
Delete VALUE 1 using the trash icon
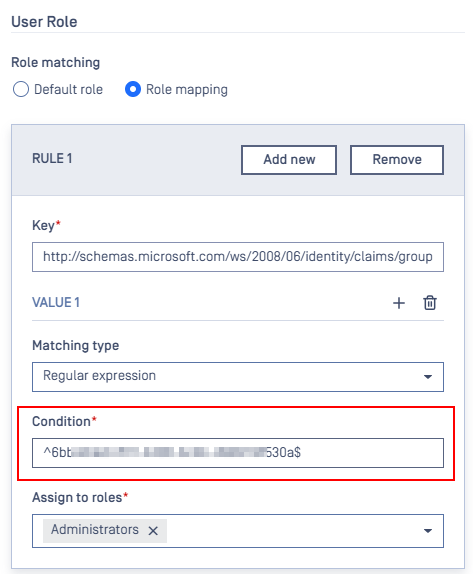click(x=429, y=303)
